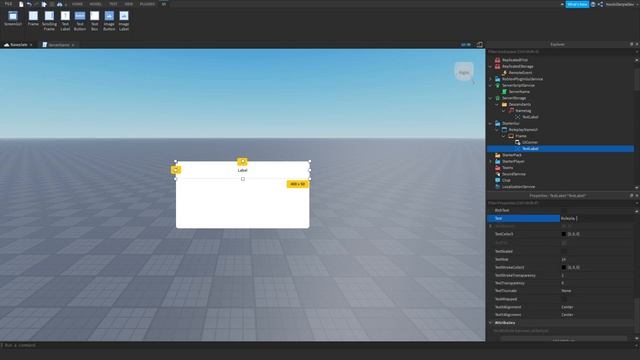Click the ServerStorage service icon

tap(498, 98)
